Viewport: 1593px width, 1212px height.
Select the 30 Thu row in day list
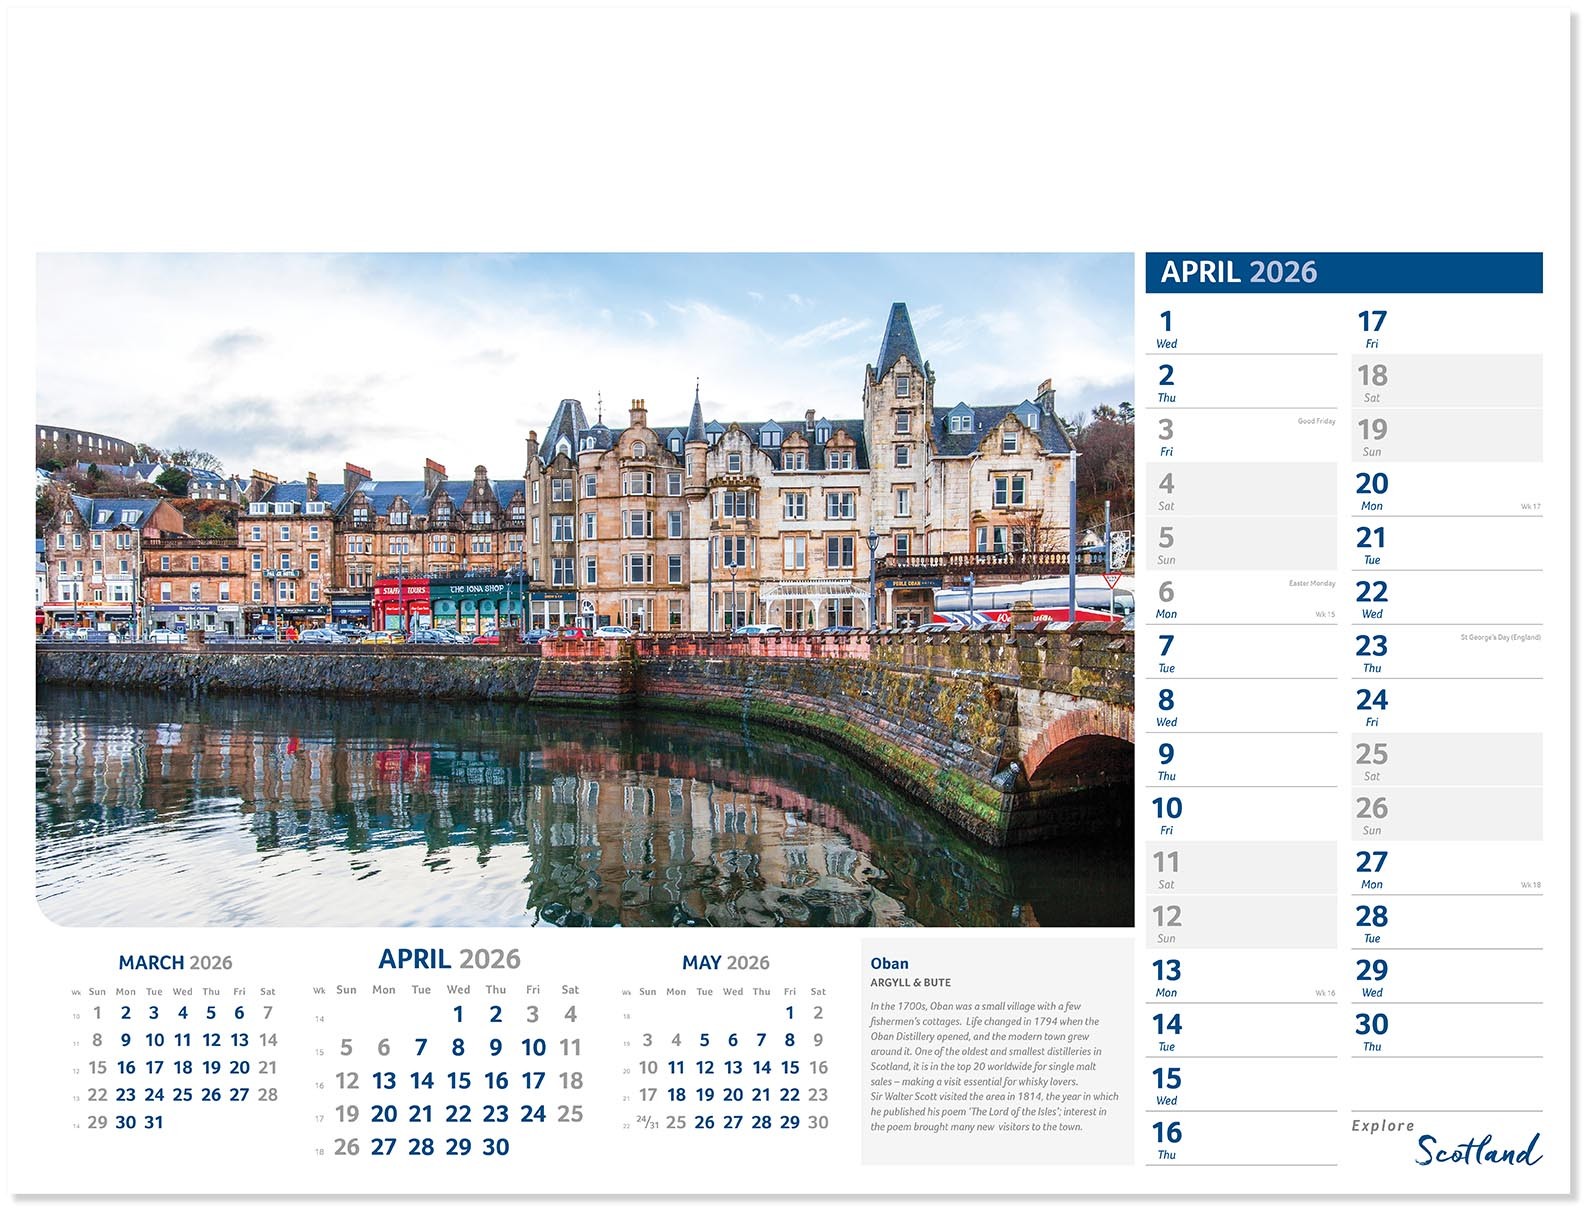[x=1445, y=1031]
